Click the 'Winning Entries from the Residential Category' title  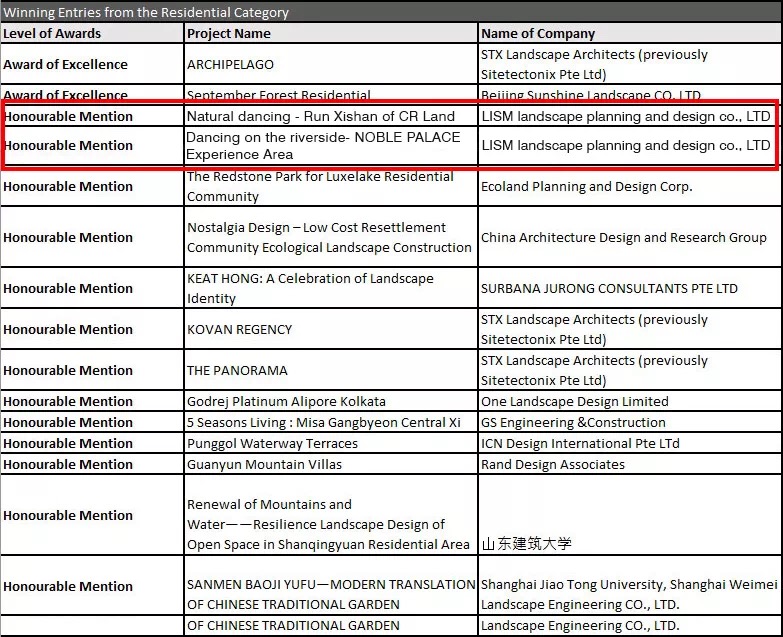[146, 12]
